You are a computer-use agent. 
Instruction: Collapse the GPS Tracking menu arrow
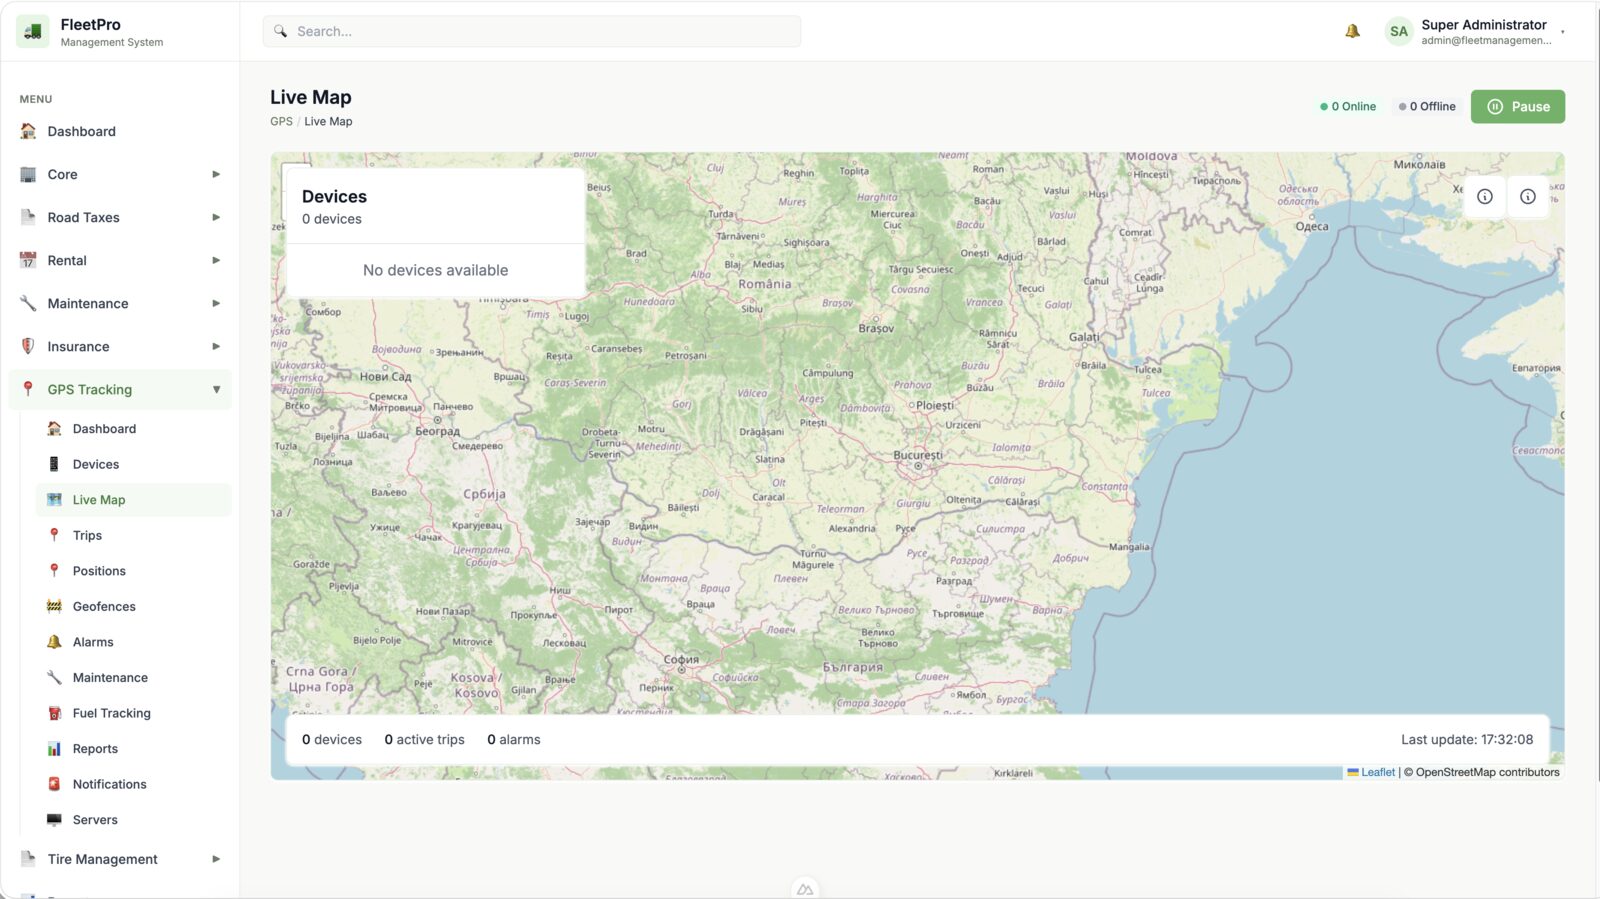(x=216, y=389)
